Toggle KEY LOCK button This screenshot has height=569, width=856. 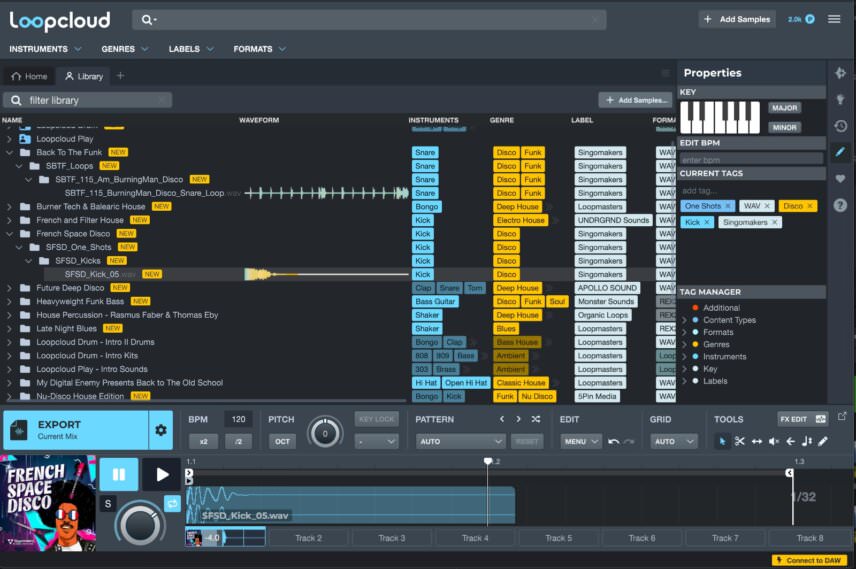coord(377,419)
